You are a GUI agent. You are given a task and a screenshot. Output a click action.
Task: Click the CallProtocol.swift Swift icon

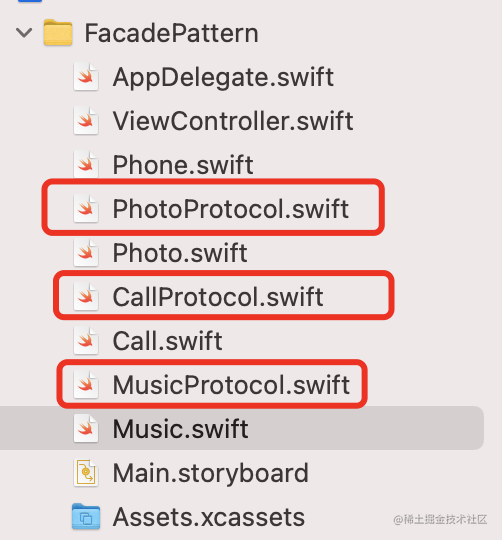[x=86, y=297]
